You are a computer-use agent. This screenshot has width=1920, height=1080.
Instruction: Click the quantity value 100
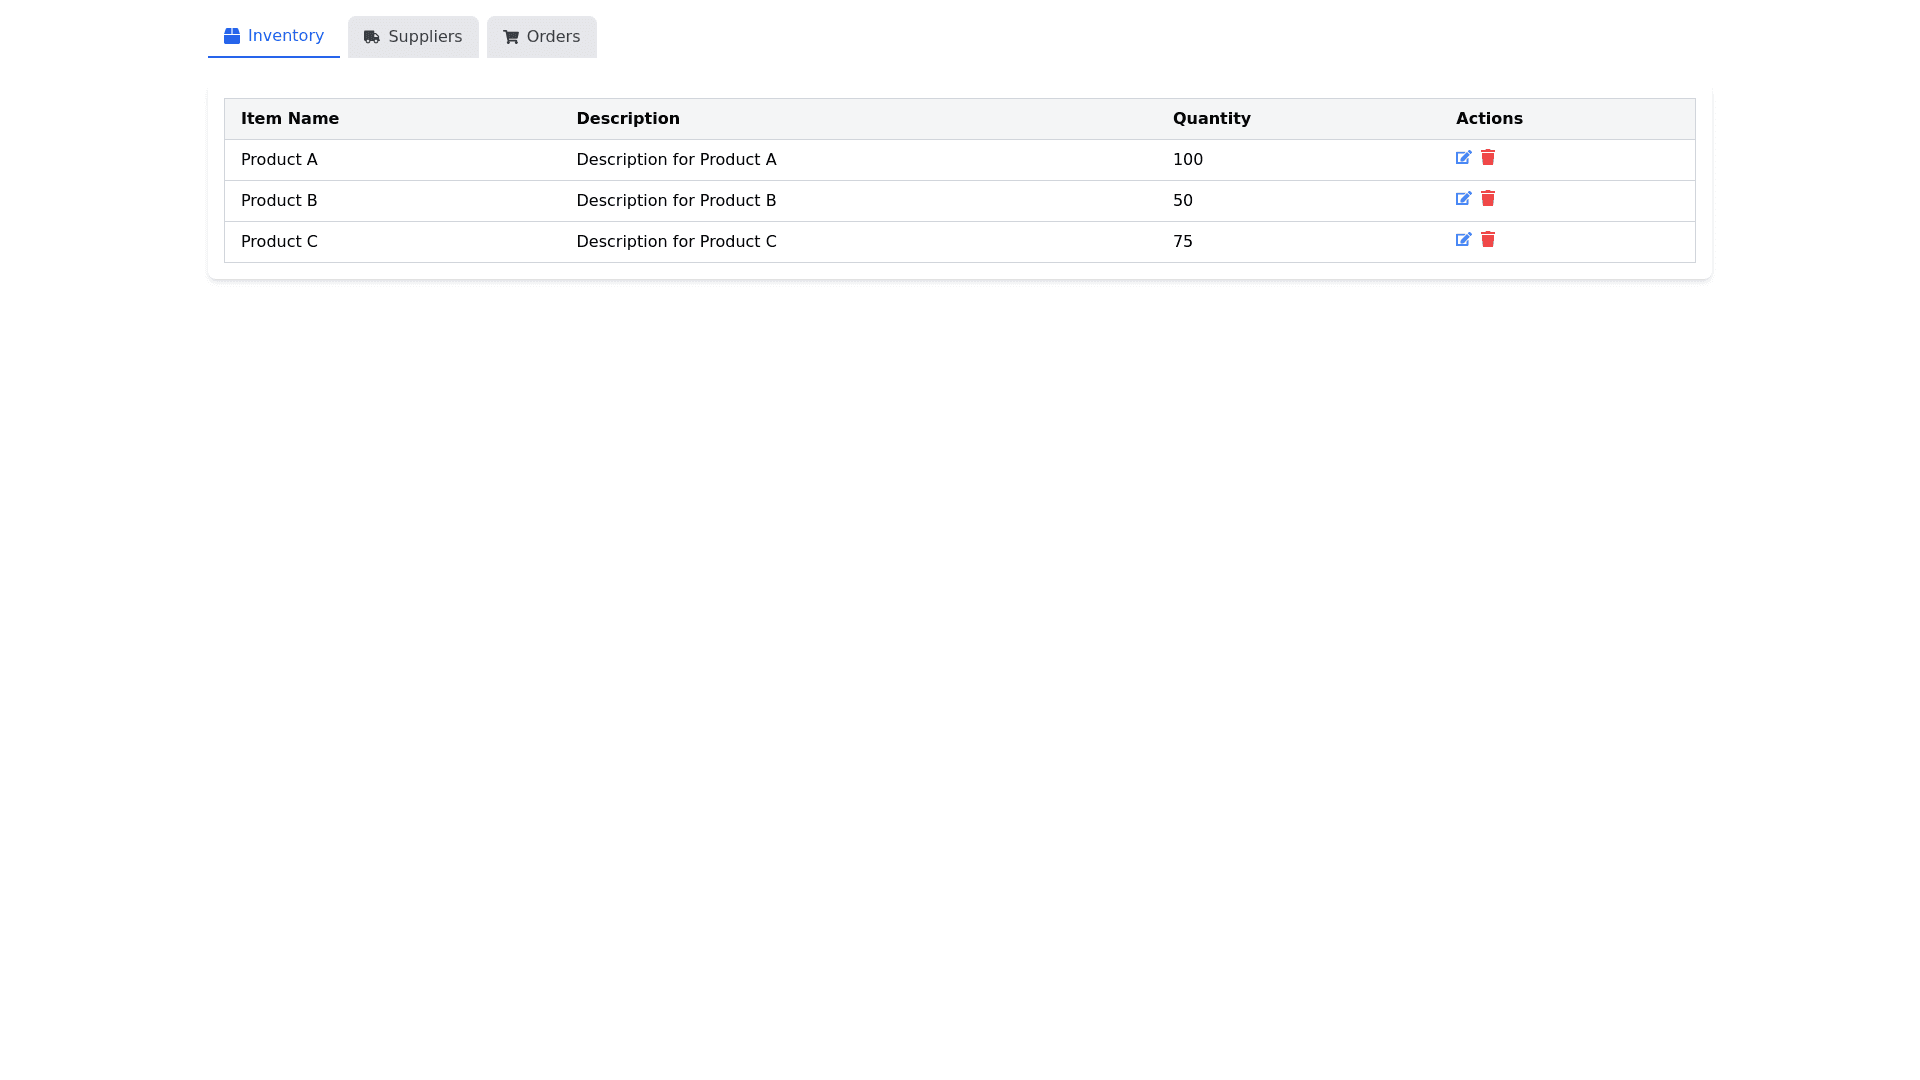pyautogui.click(x=1188, y=160)
